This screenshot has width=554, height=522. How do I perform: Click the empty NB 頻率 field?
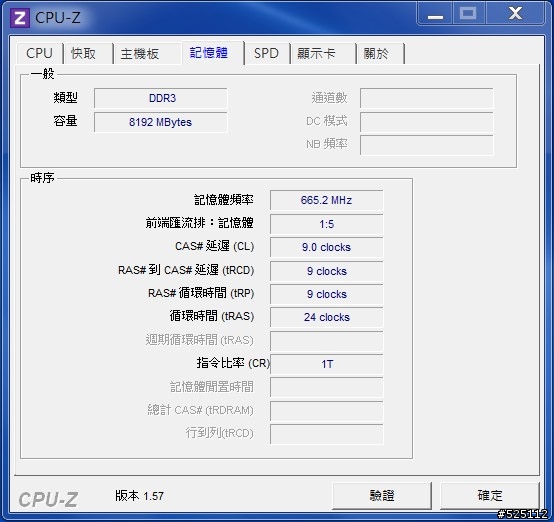coord(426,145)
